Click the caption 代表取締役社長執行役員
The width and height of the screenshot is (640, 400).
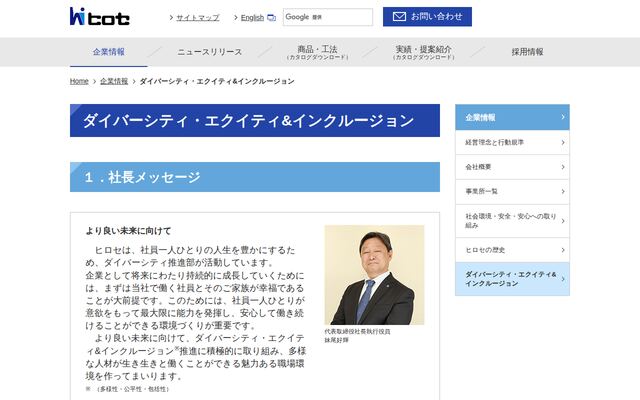pos(357,331)
